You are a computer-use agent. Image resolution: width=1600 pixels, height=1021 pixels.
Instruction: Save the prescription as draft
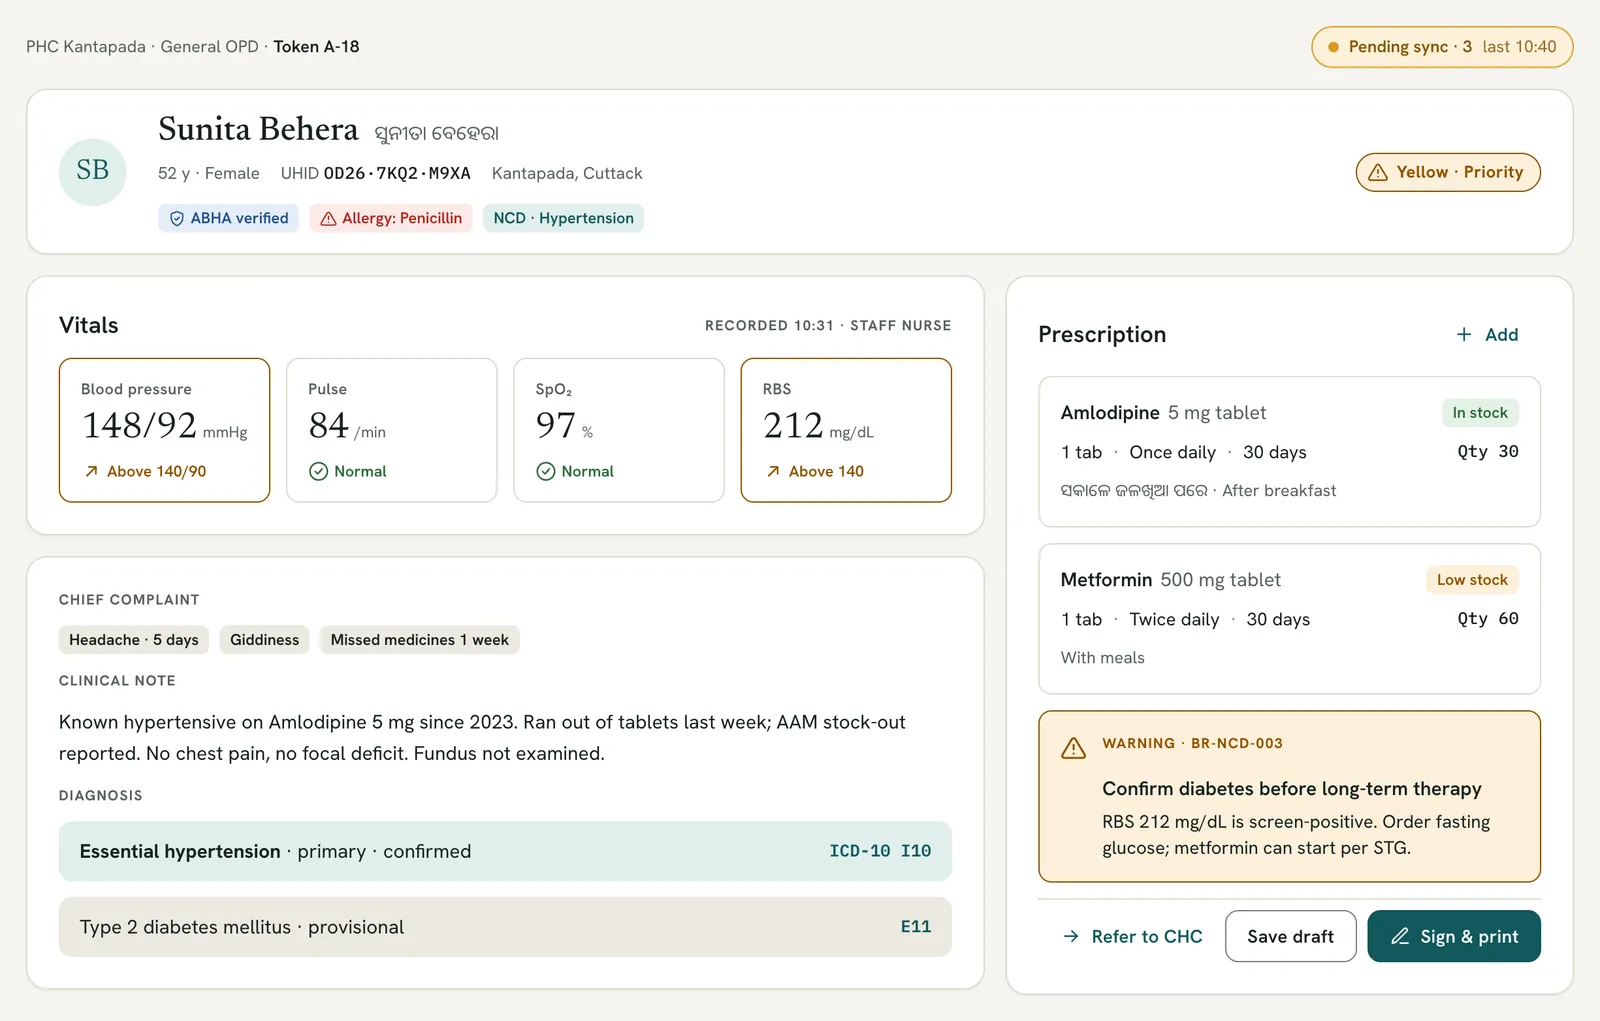coord(1290,936)
